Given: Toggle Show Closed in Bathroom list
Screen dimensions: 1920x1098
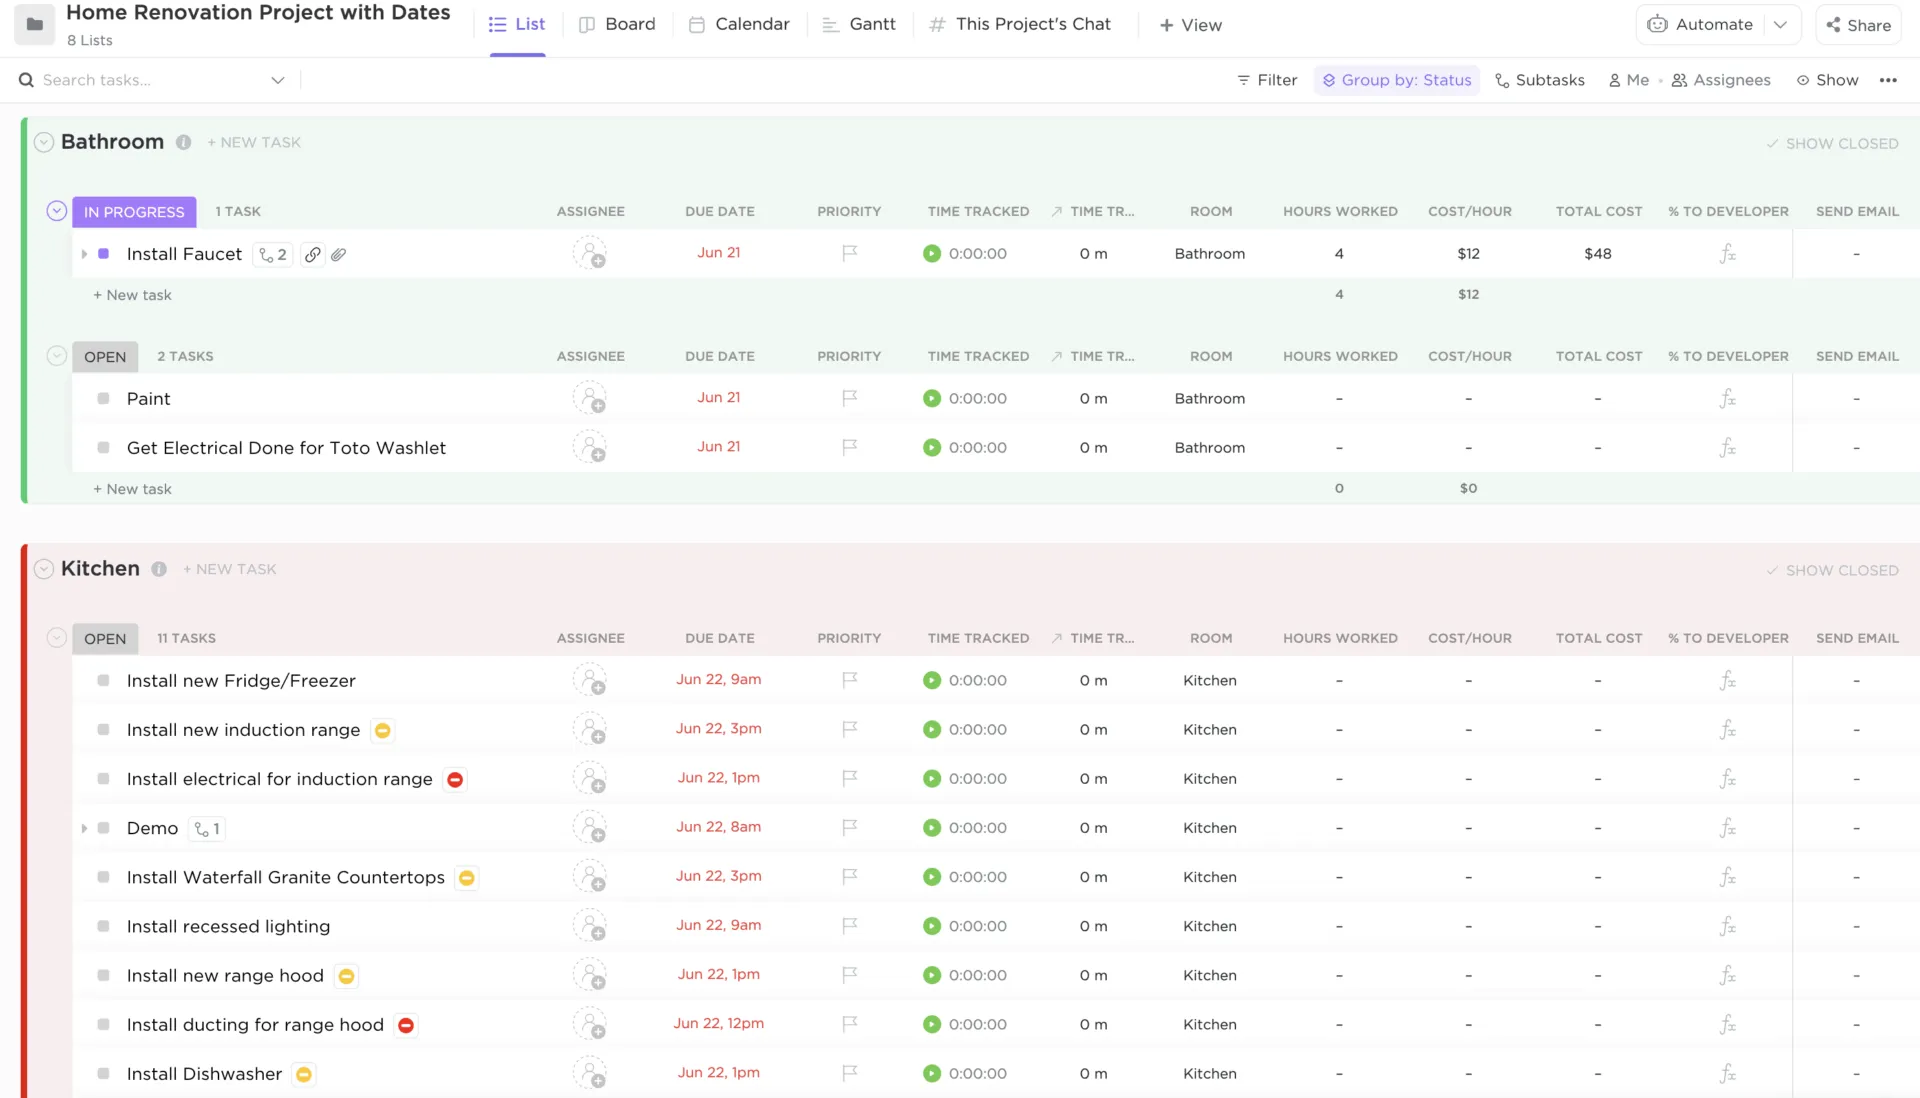Looking at the screenshot, I should click(x=1832, y=143).
